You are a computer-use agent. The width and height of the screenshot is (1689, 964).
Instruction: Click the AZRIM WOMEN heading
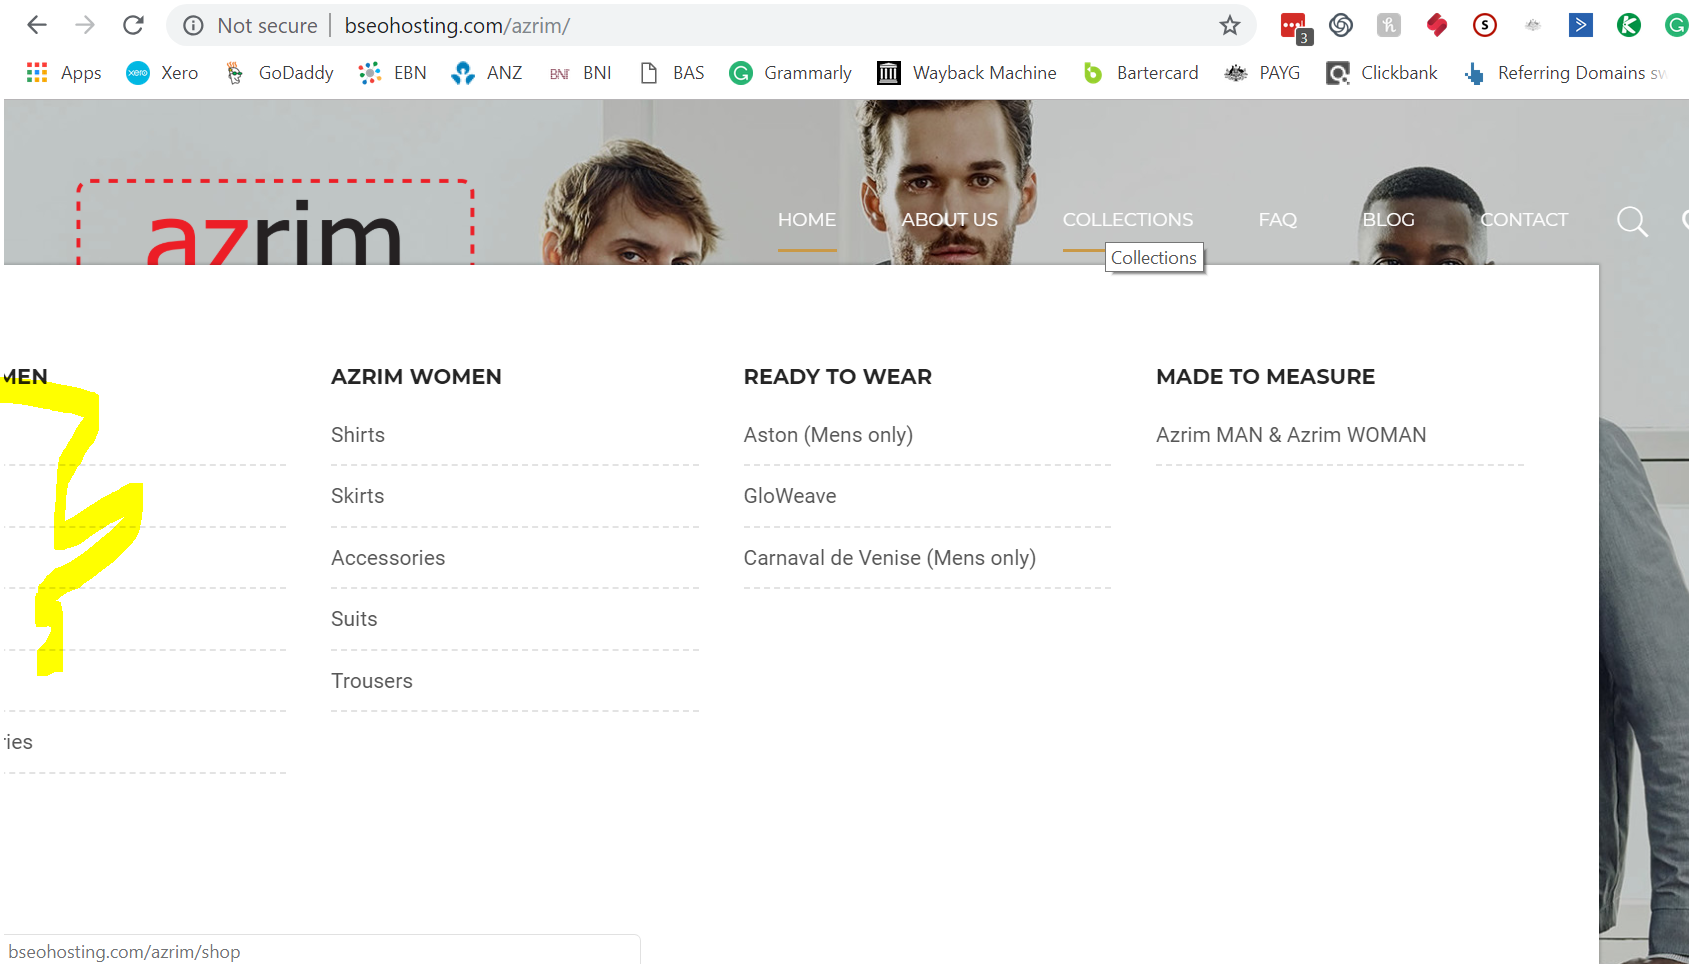416,377
